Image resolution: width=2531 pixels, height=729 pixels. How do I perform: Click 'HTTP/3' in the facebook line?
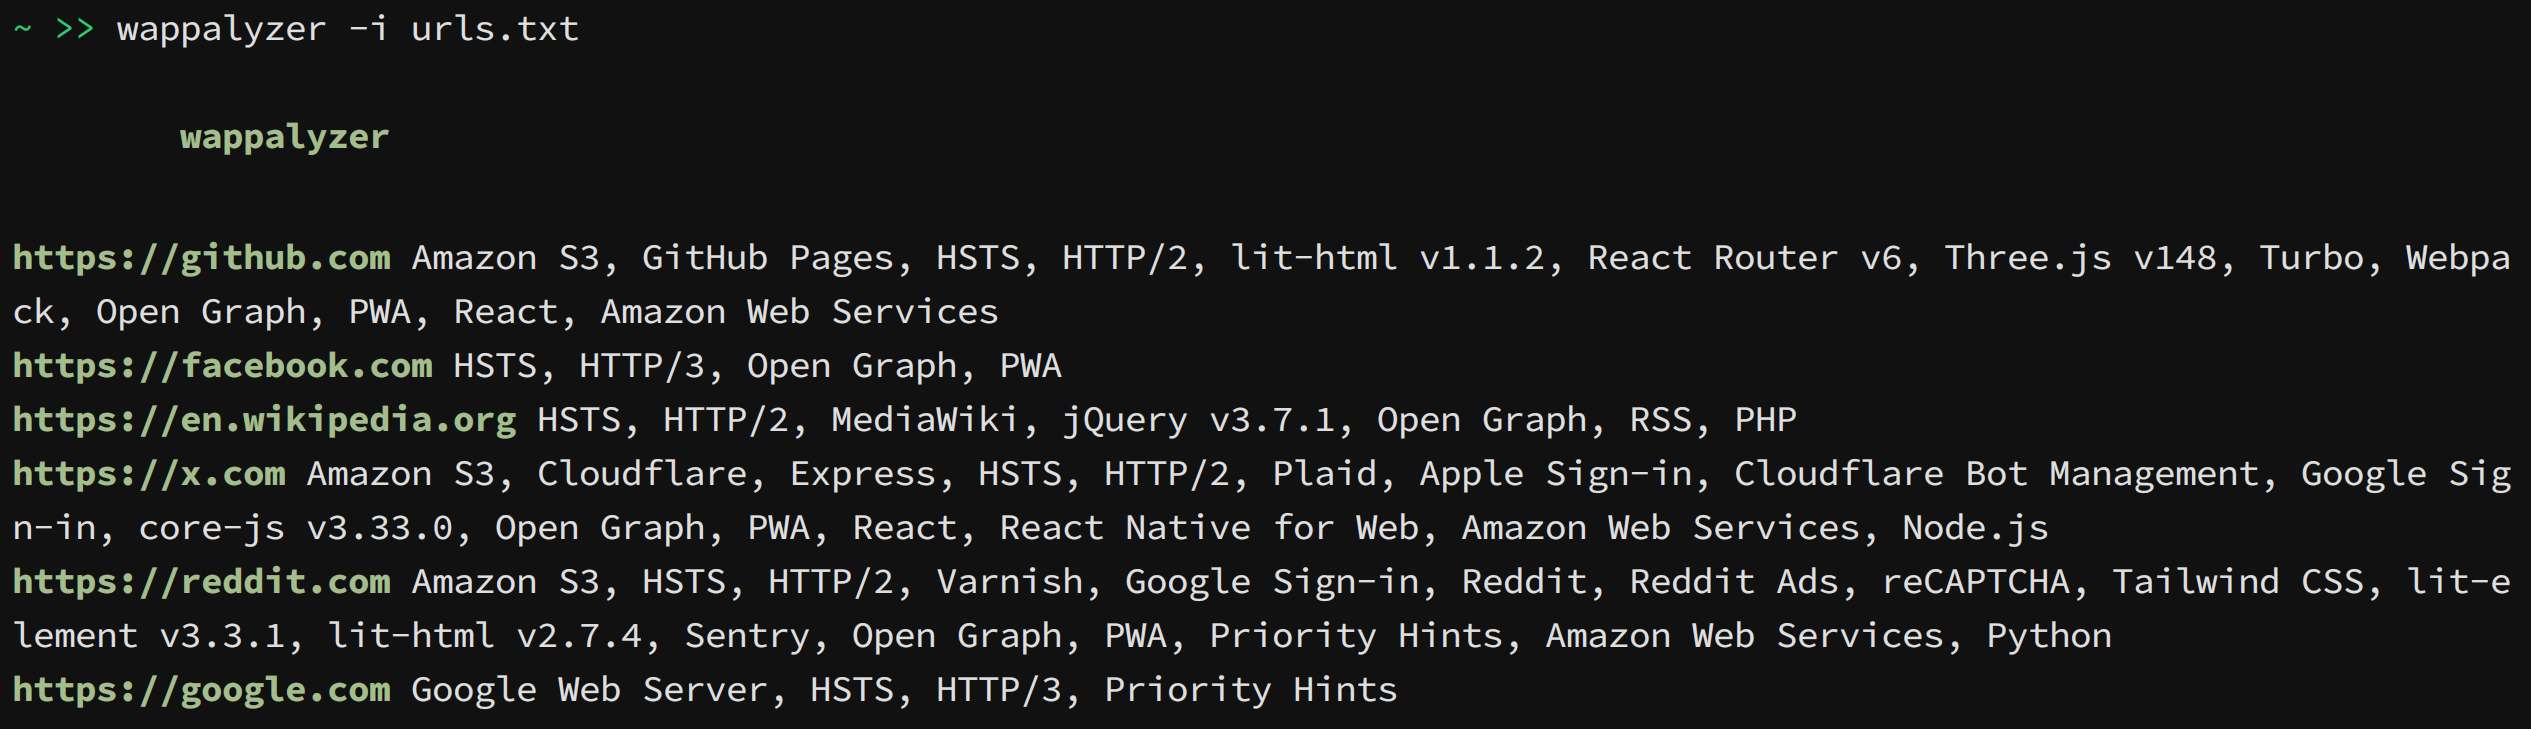point(641,366)
